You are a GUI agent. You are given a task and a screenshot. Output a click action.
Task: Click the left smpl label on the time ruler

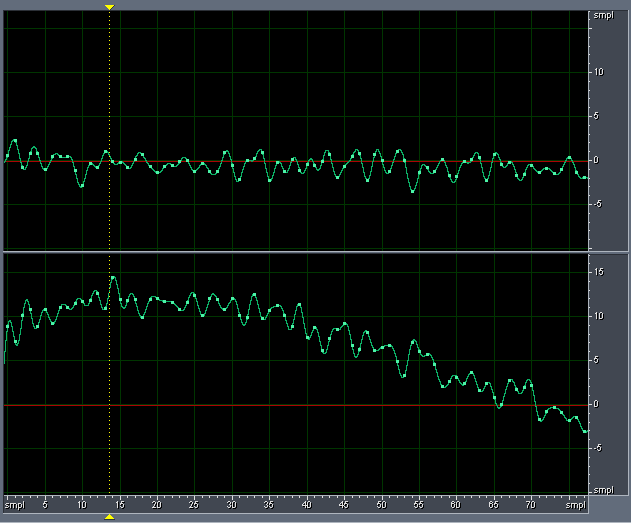point(15,505)
